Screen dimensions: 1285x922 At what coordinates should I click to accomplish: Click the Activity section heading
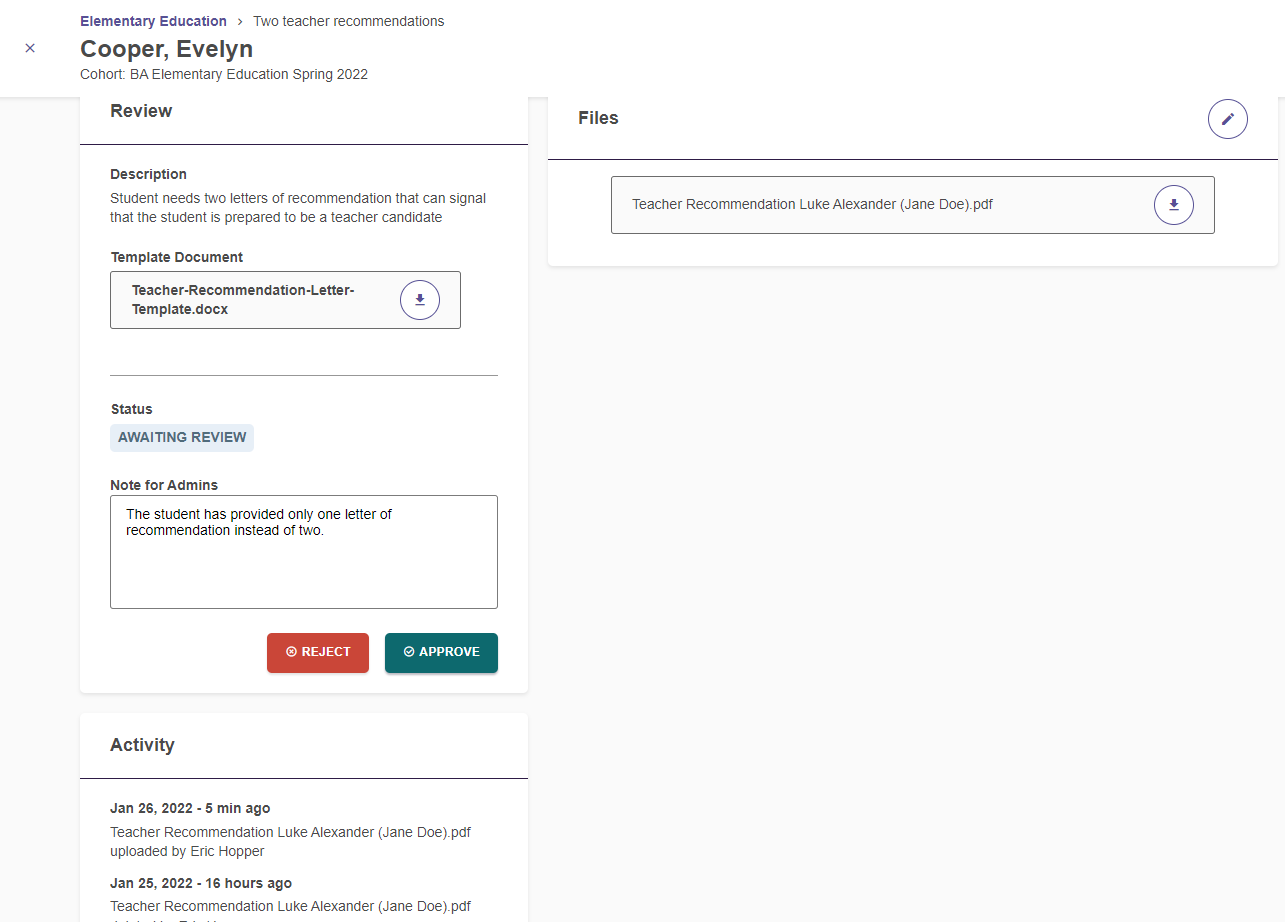tap(143, 745)
